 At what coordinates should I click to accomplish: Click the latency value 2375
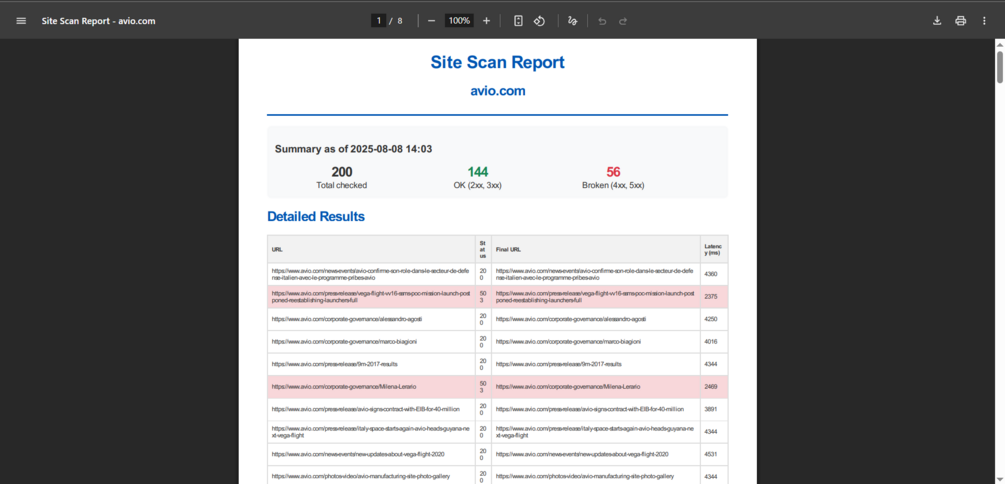pos(711,297)
